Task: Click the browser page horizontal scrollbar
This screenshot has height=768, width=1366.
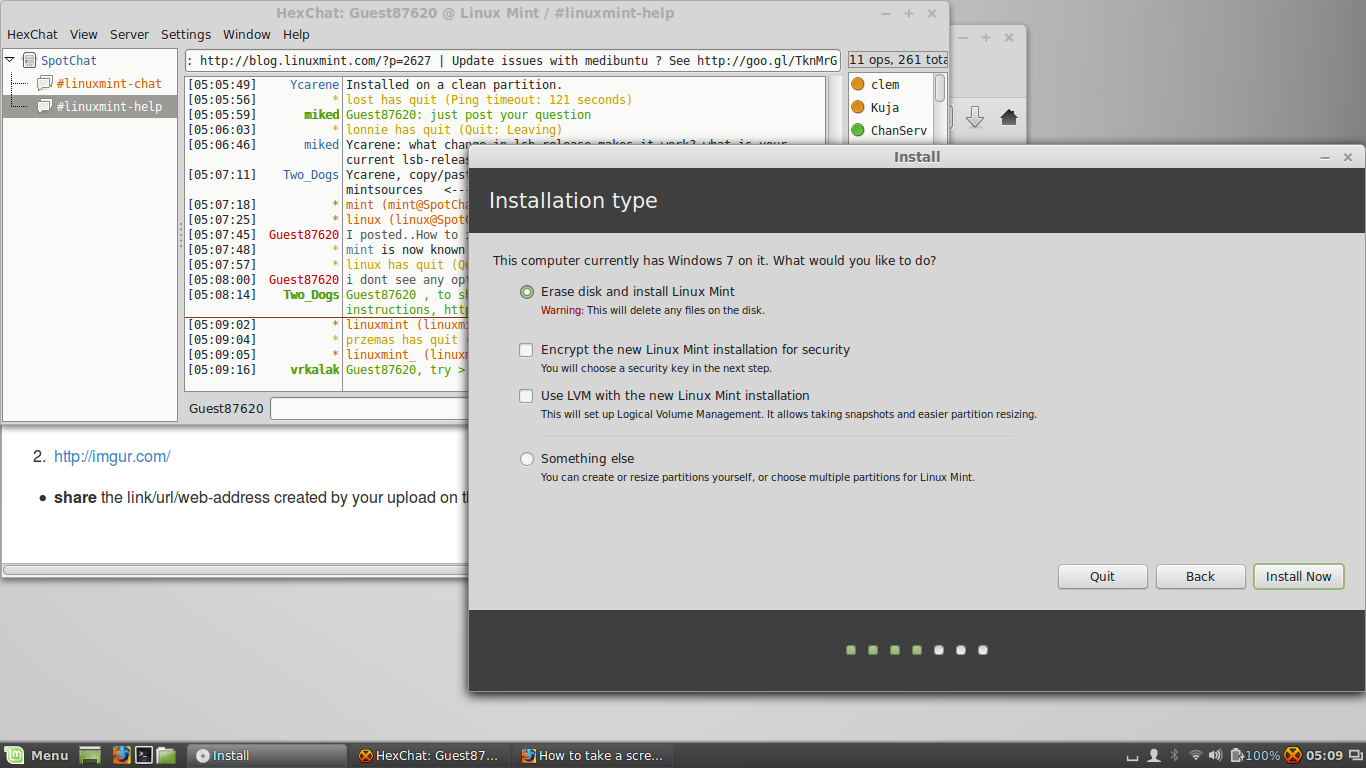Action: point(235,570)
